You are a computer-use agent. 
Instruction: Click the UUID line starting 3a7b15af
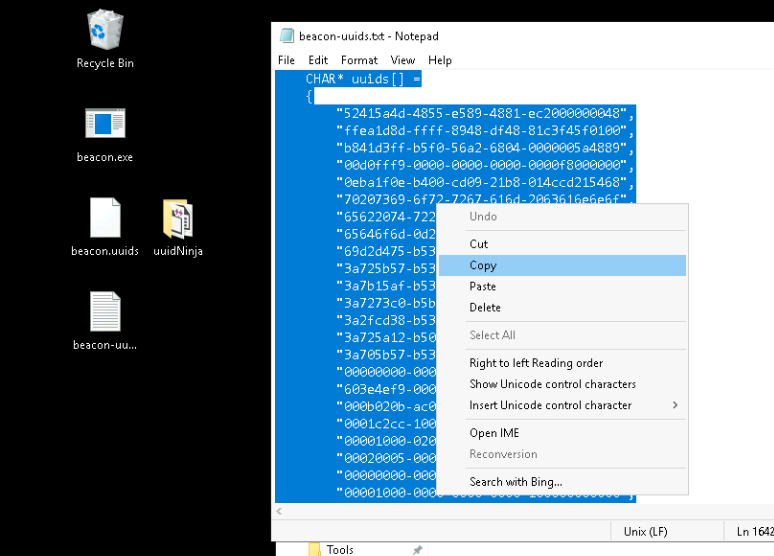coord(386,286)
